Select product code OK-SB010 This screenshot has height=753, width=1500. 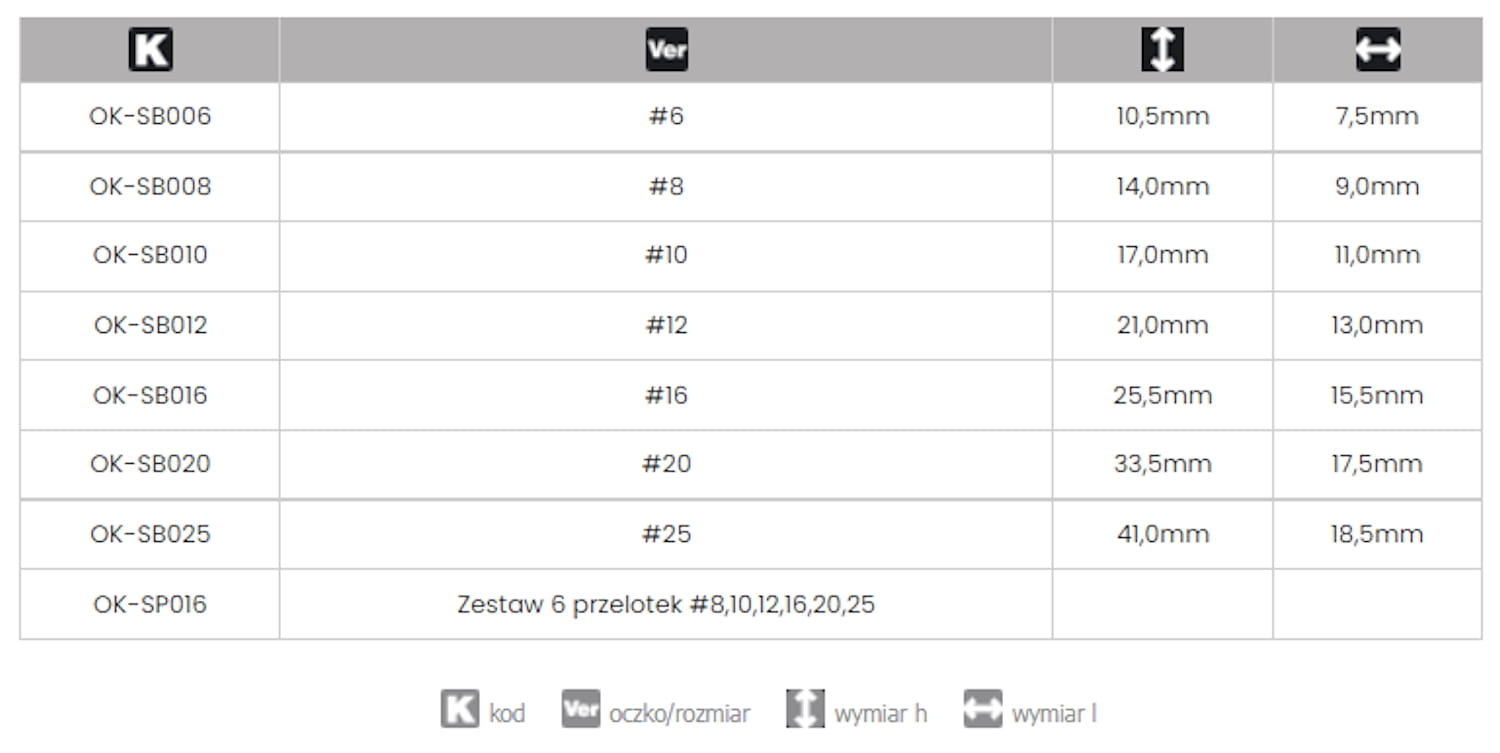[150, 255]
